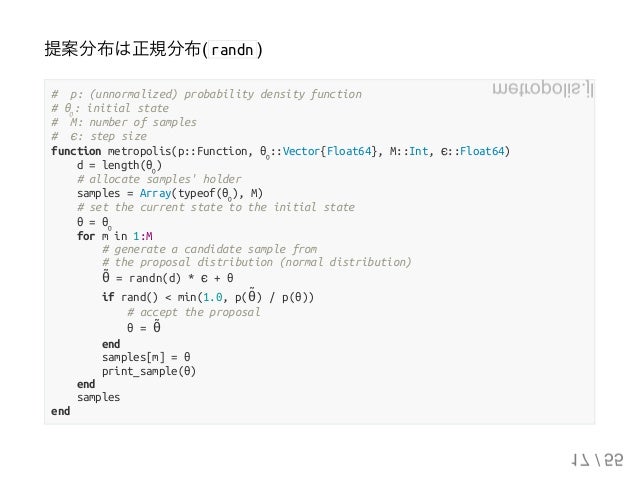Click the flipped metropolis.jl file label

click(543, 88)
